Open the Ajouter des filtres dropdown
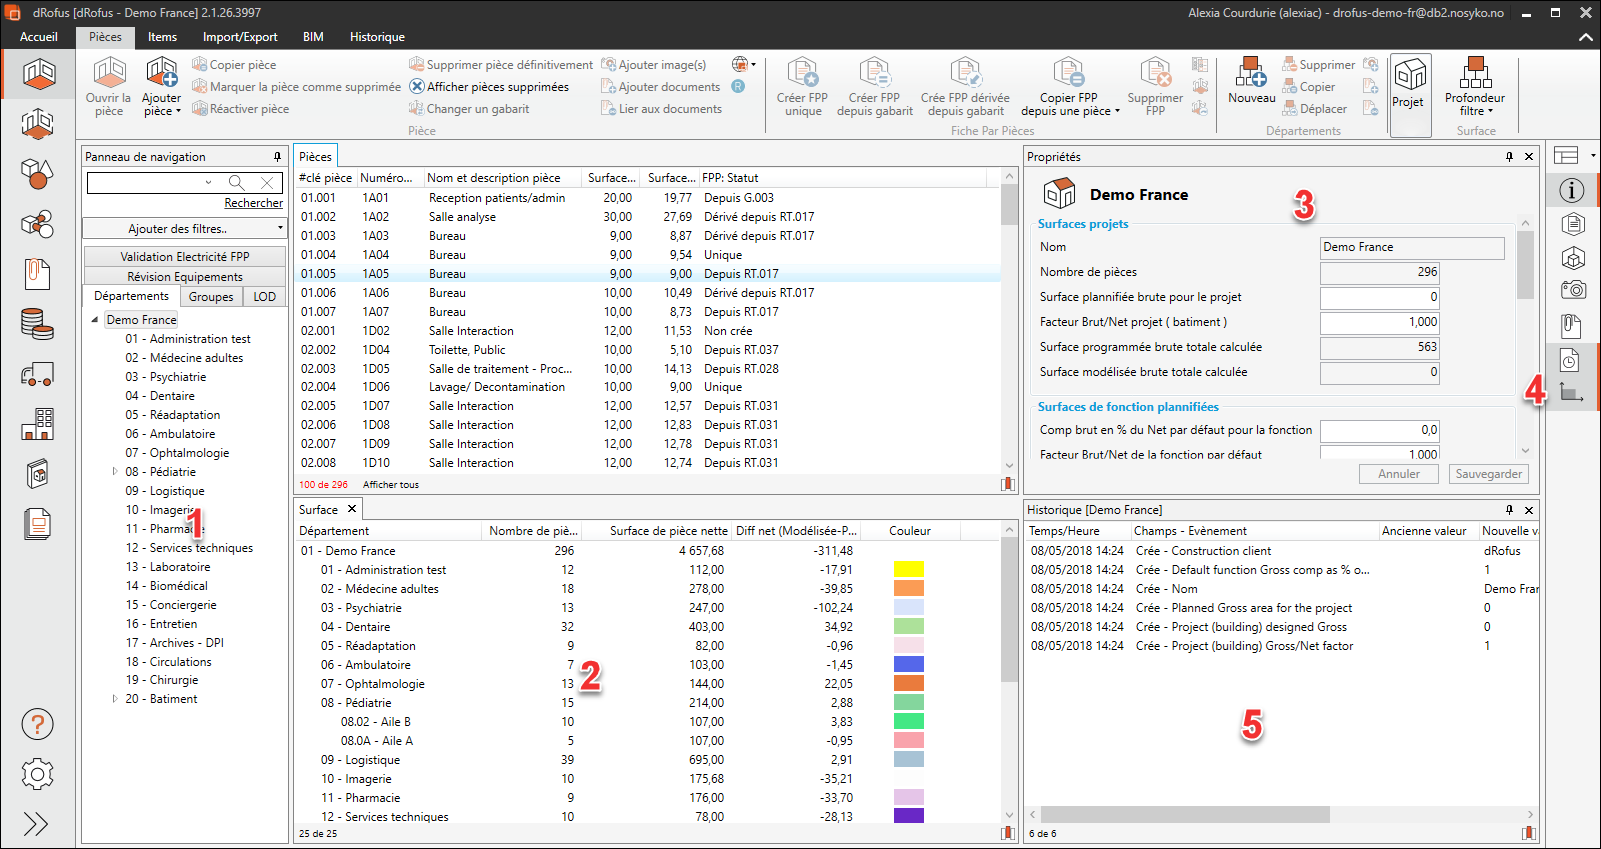This screenshot has height=849, width=1601. [184, 229]
